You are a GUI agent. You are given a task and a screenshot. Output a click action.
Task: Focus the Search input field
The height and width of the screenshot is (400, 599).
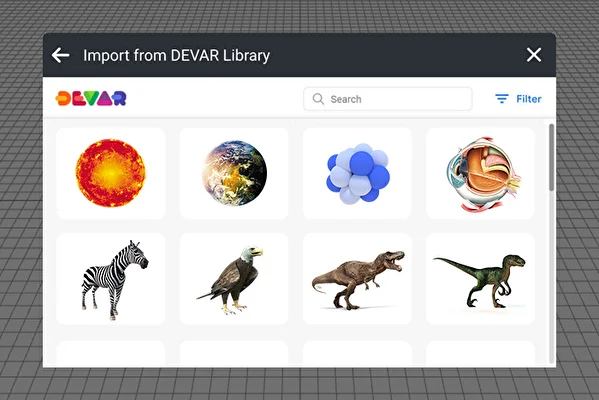(388, 99)
